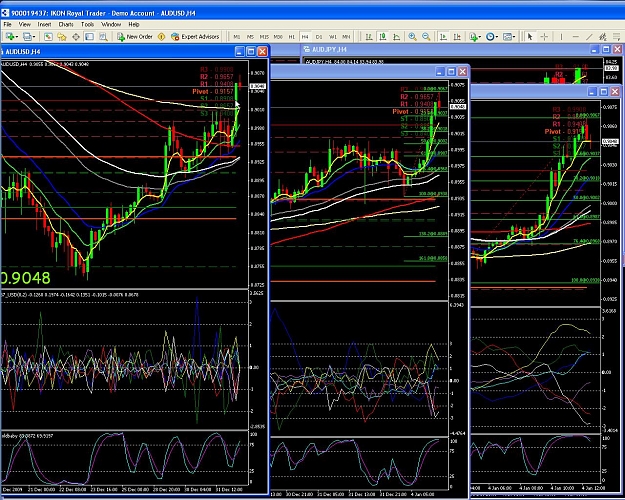Toggle chart shift from right border
The image size is (625, 500).
(x=457, y=37)
